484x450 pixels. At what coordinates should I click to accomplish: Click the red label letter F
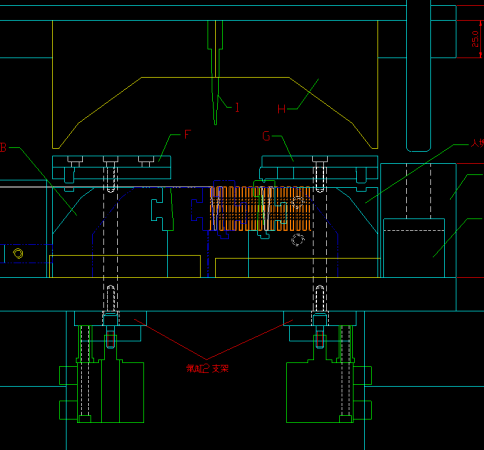187,134
